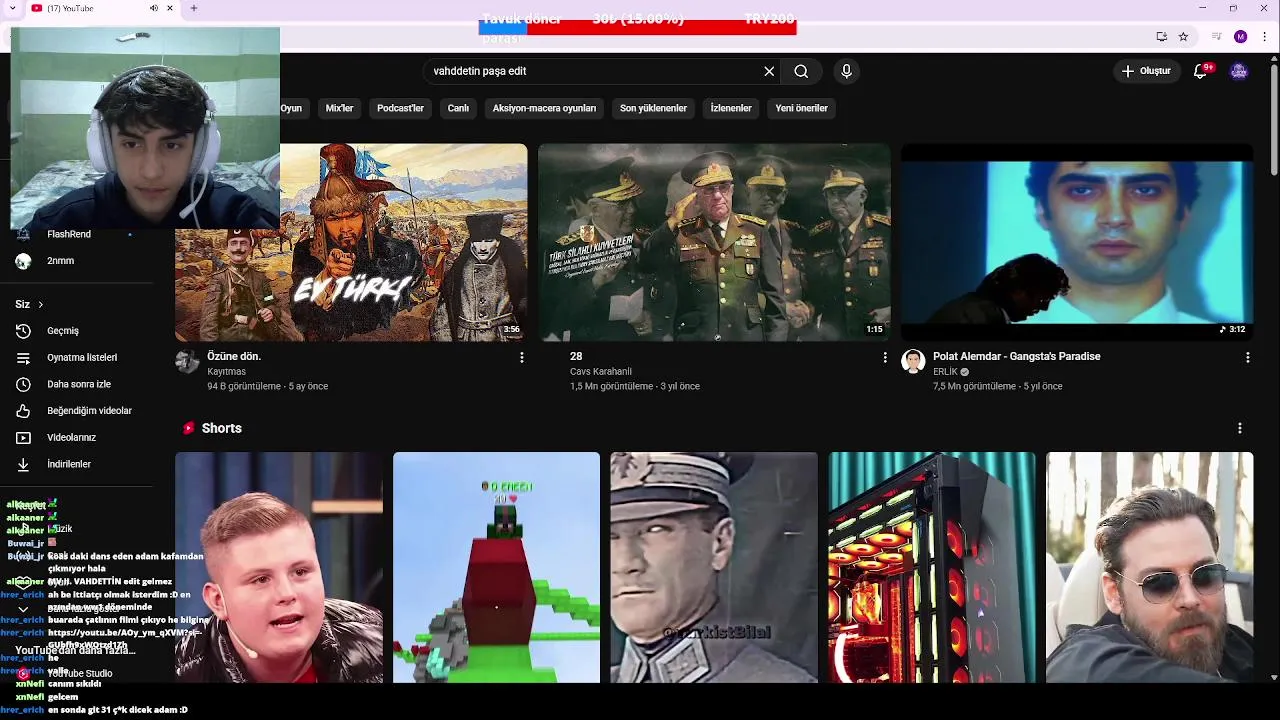Open Polat Alemdar Gangsta's Paradise thumbnail
Viewport: 1280px width, 720px height.
1077,242
